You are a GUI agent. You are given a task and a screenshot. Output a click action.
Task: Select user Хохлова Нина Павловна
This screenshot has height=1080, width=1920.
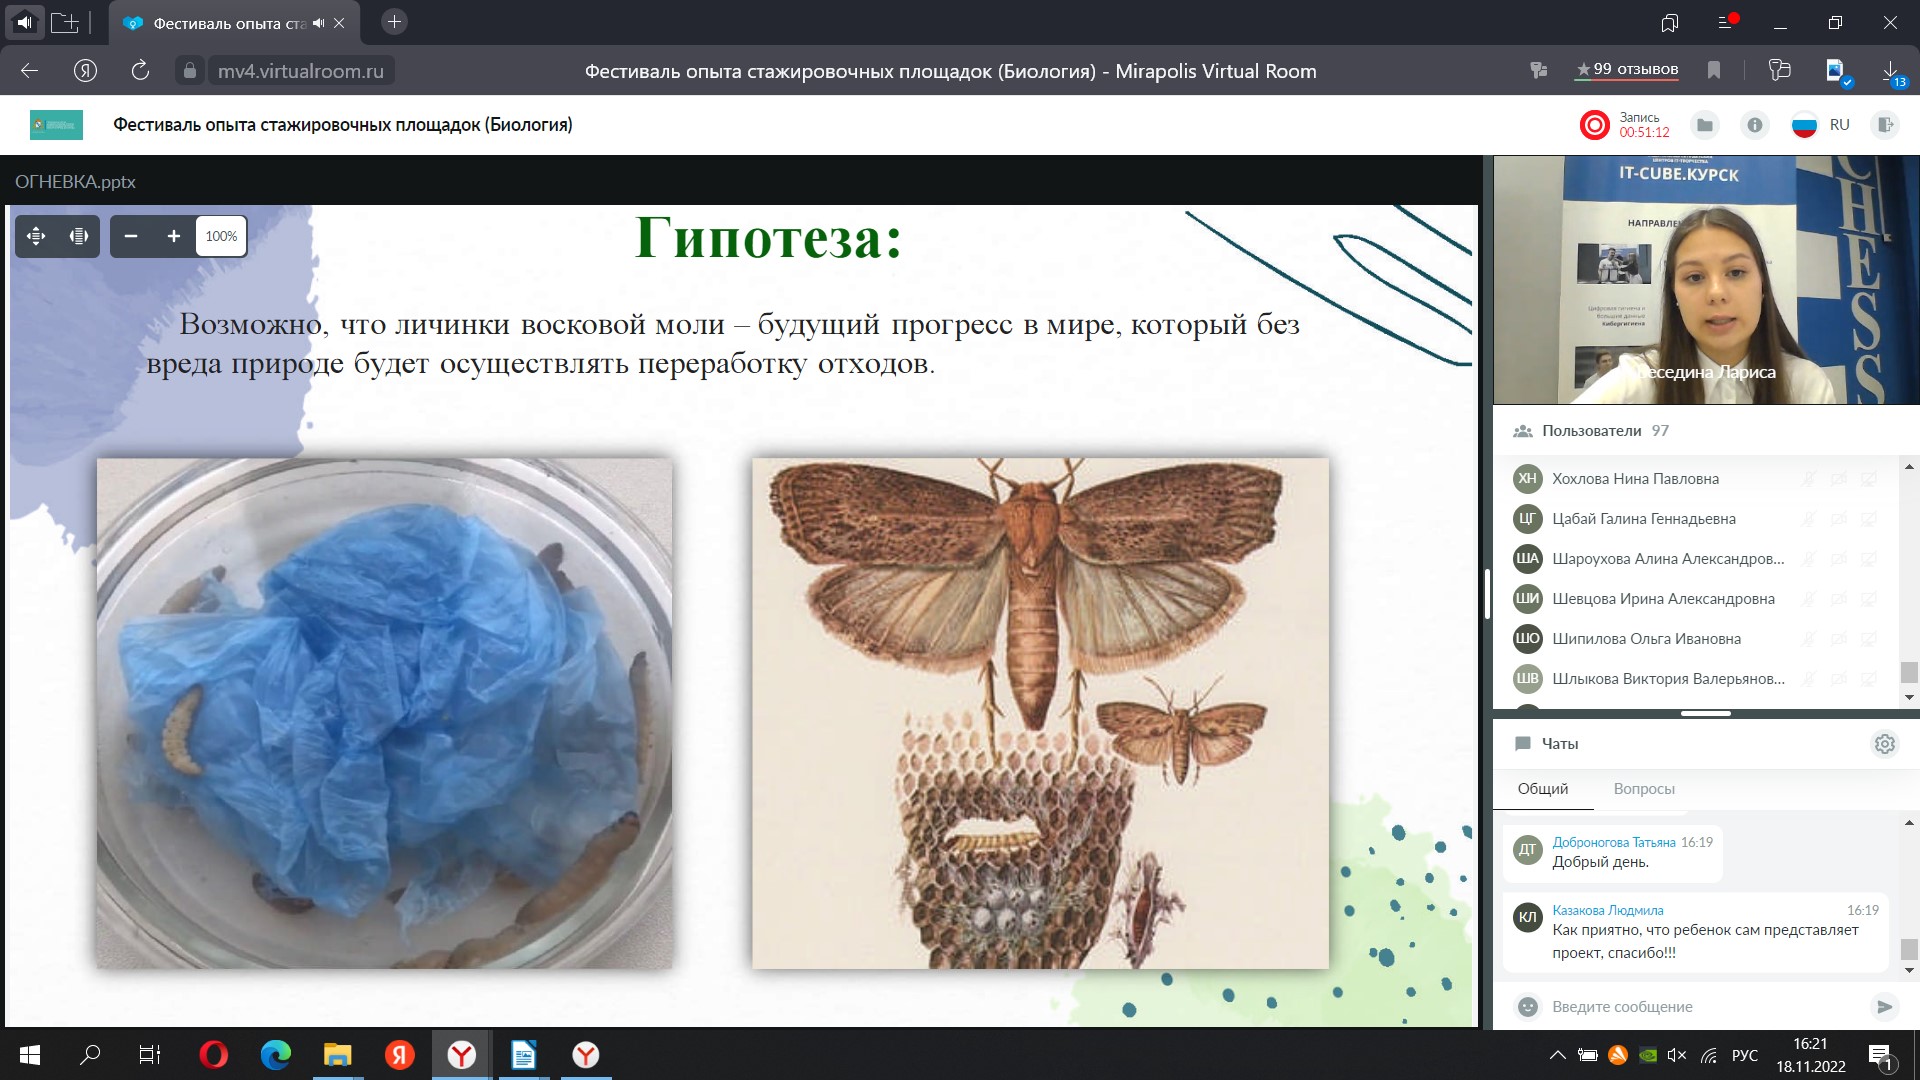click(x=1635, y=479)
